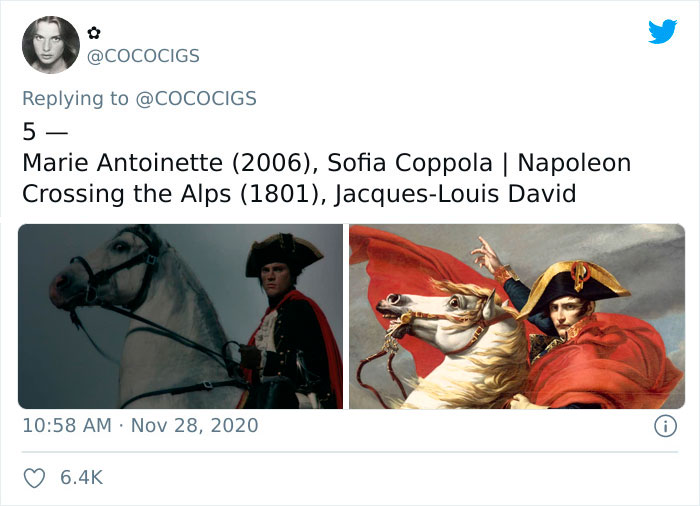Viewport: 700px width, 506px height.
Task: Click the flower symbol display name
Action: [x=97, y=33]
